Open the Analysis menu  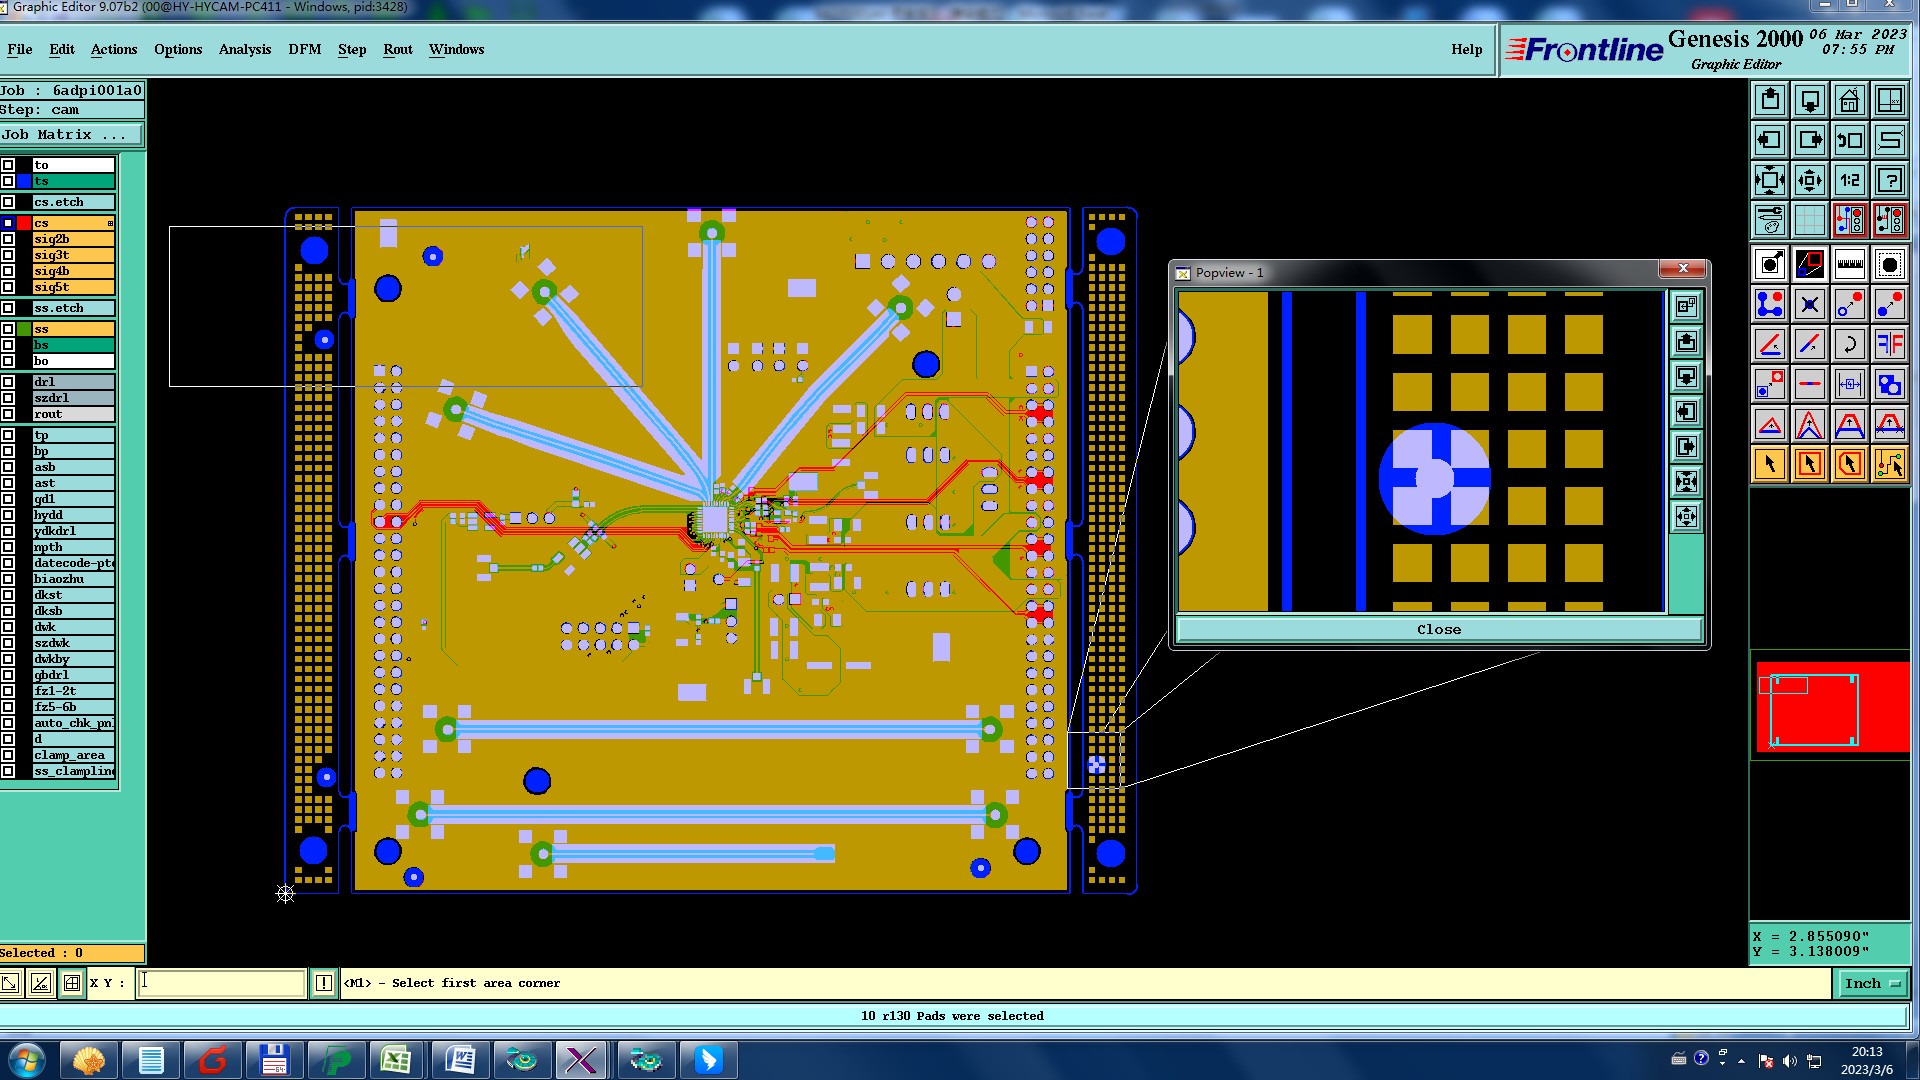coord(244,50)
